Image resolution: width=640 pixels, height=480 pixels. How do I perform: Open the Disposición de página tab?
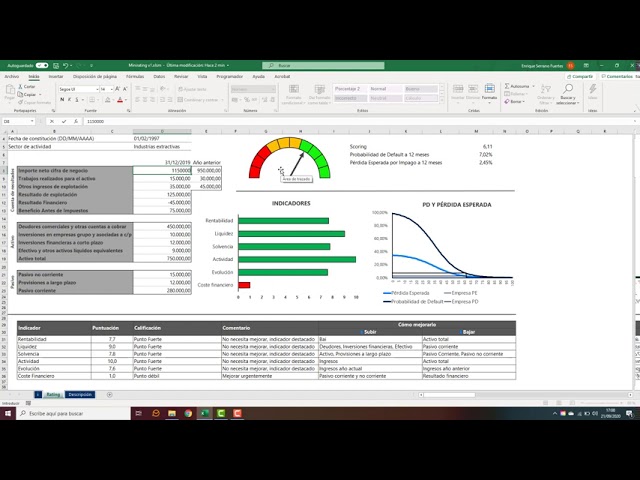click(95, 76)
